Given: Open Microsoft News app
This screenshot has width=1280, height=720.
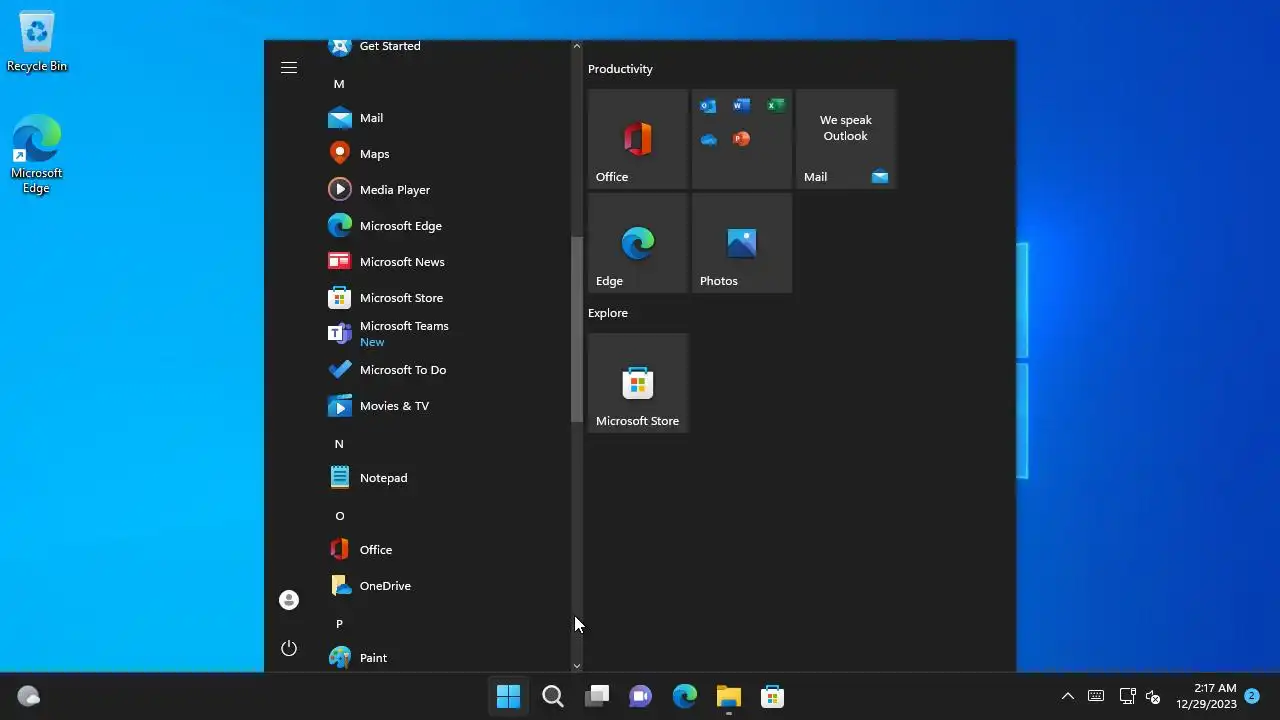Looking at the screenshot, I should pyautogui.click(x=446, y=262).
